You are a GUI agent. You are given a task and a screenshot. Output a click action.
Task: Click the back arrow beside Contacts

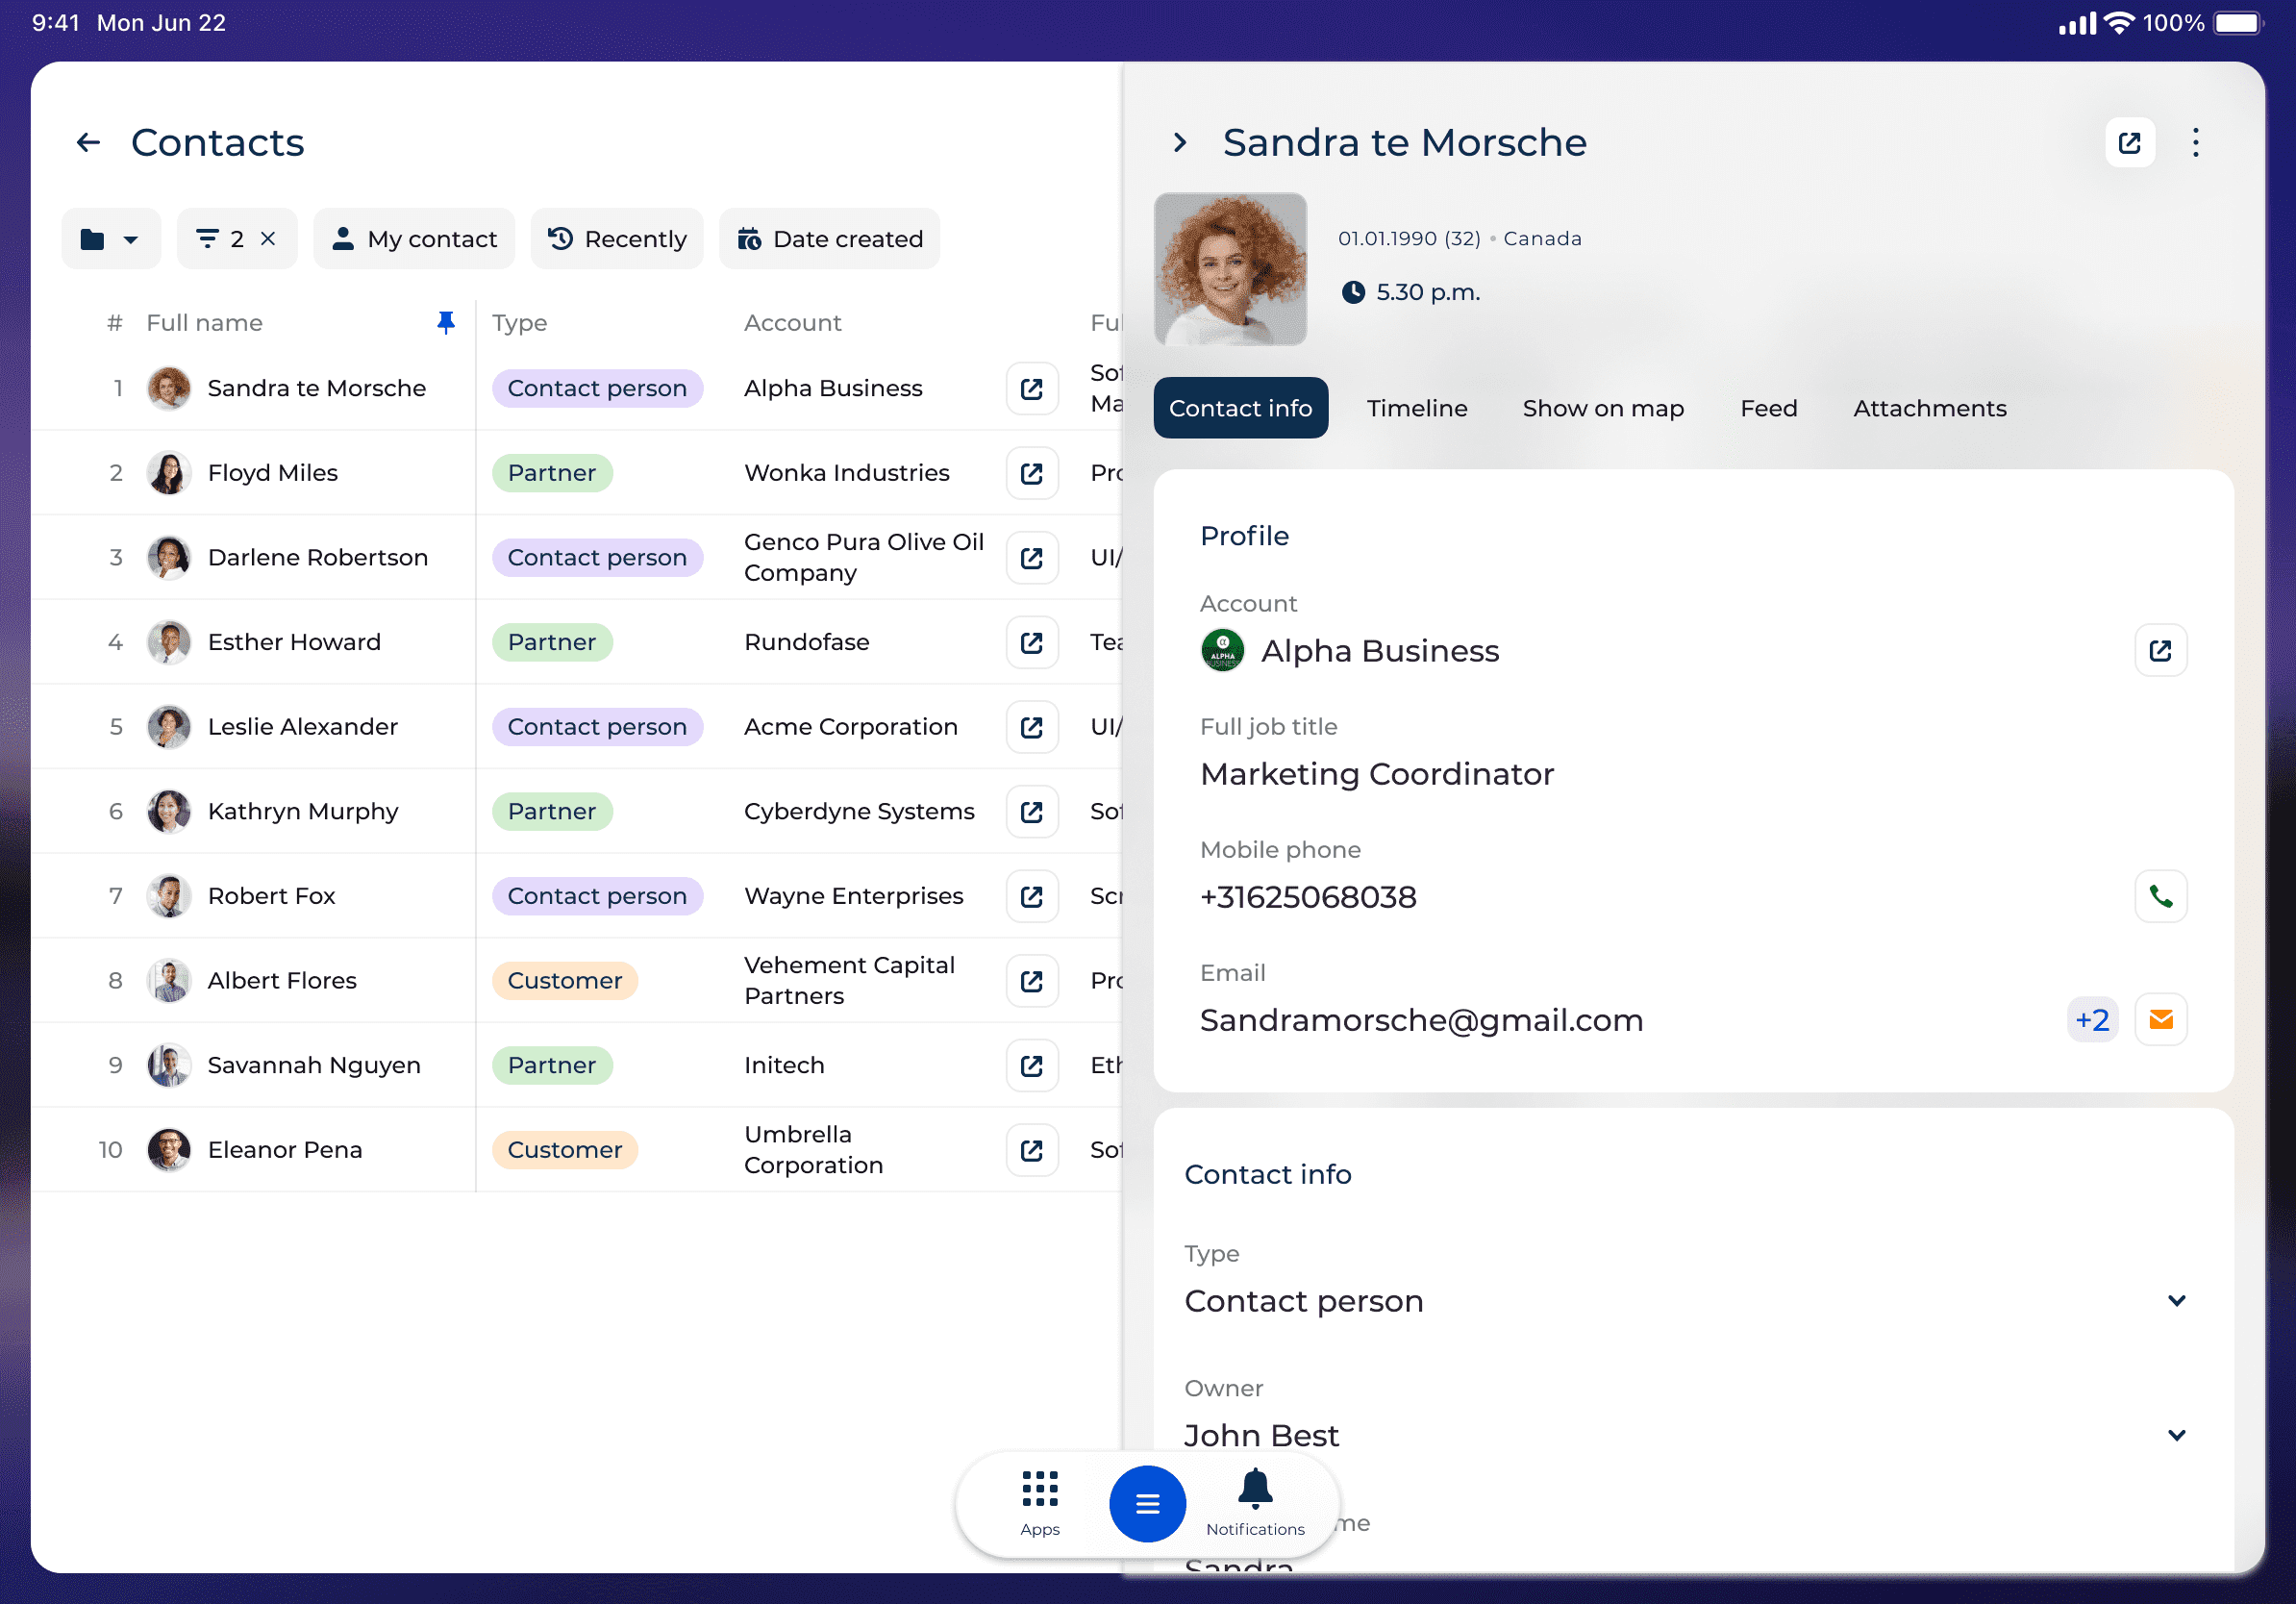point(89,143)
